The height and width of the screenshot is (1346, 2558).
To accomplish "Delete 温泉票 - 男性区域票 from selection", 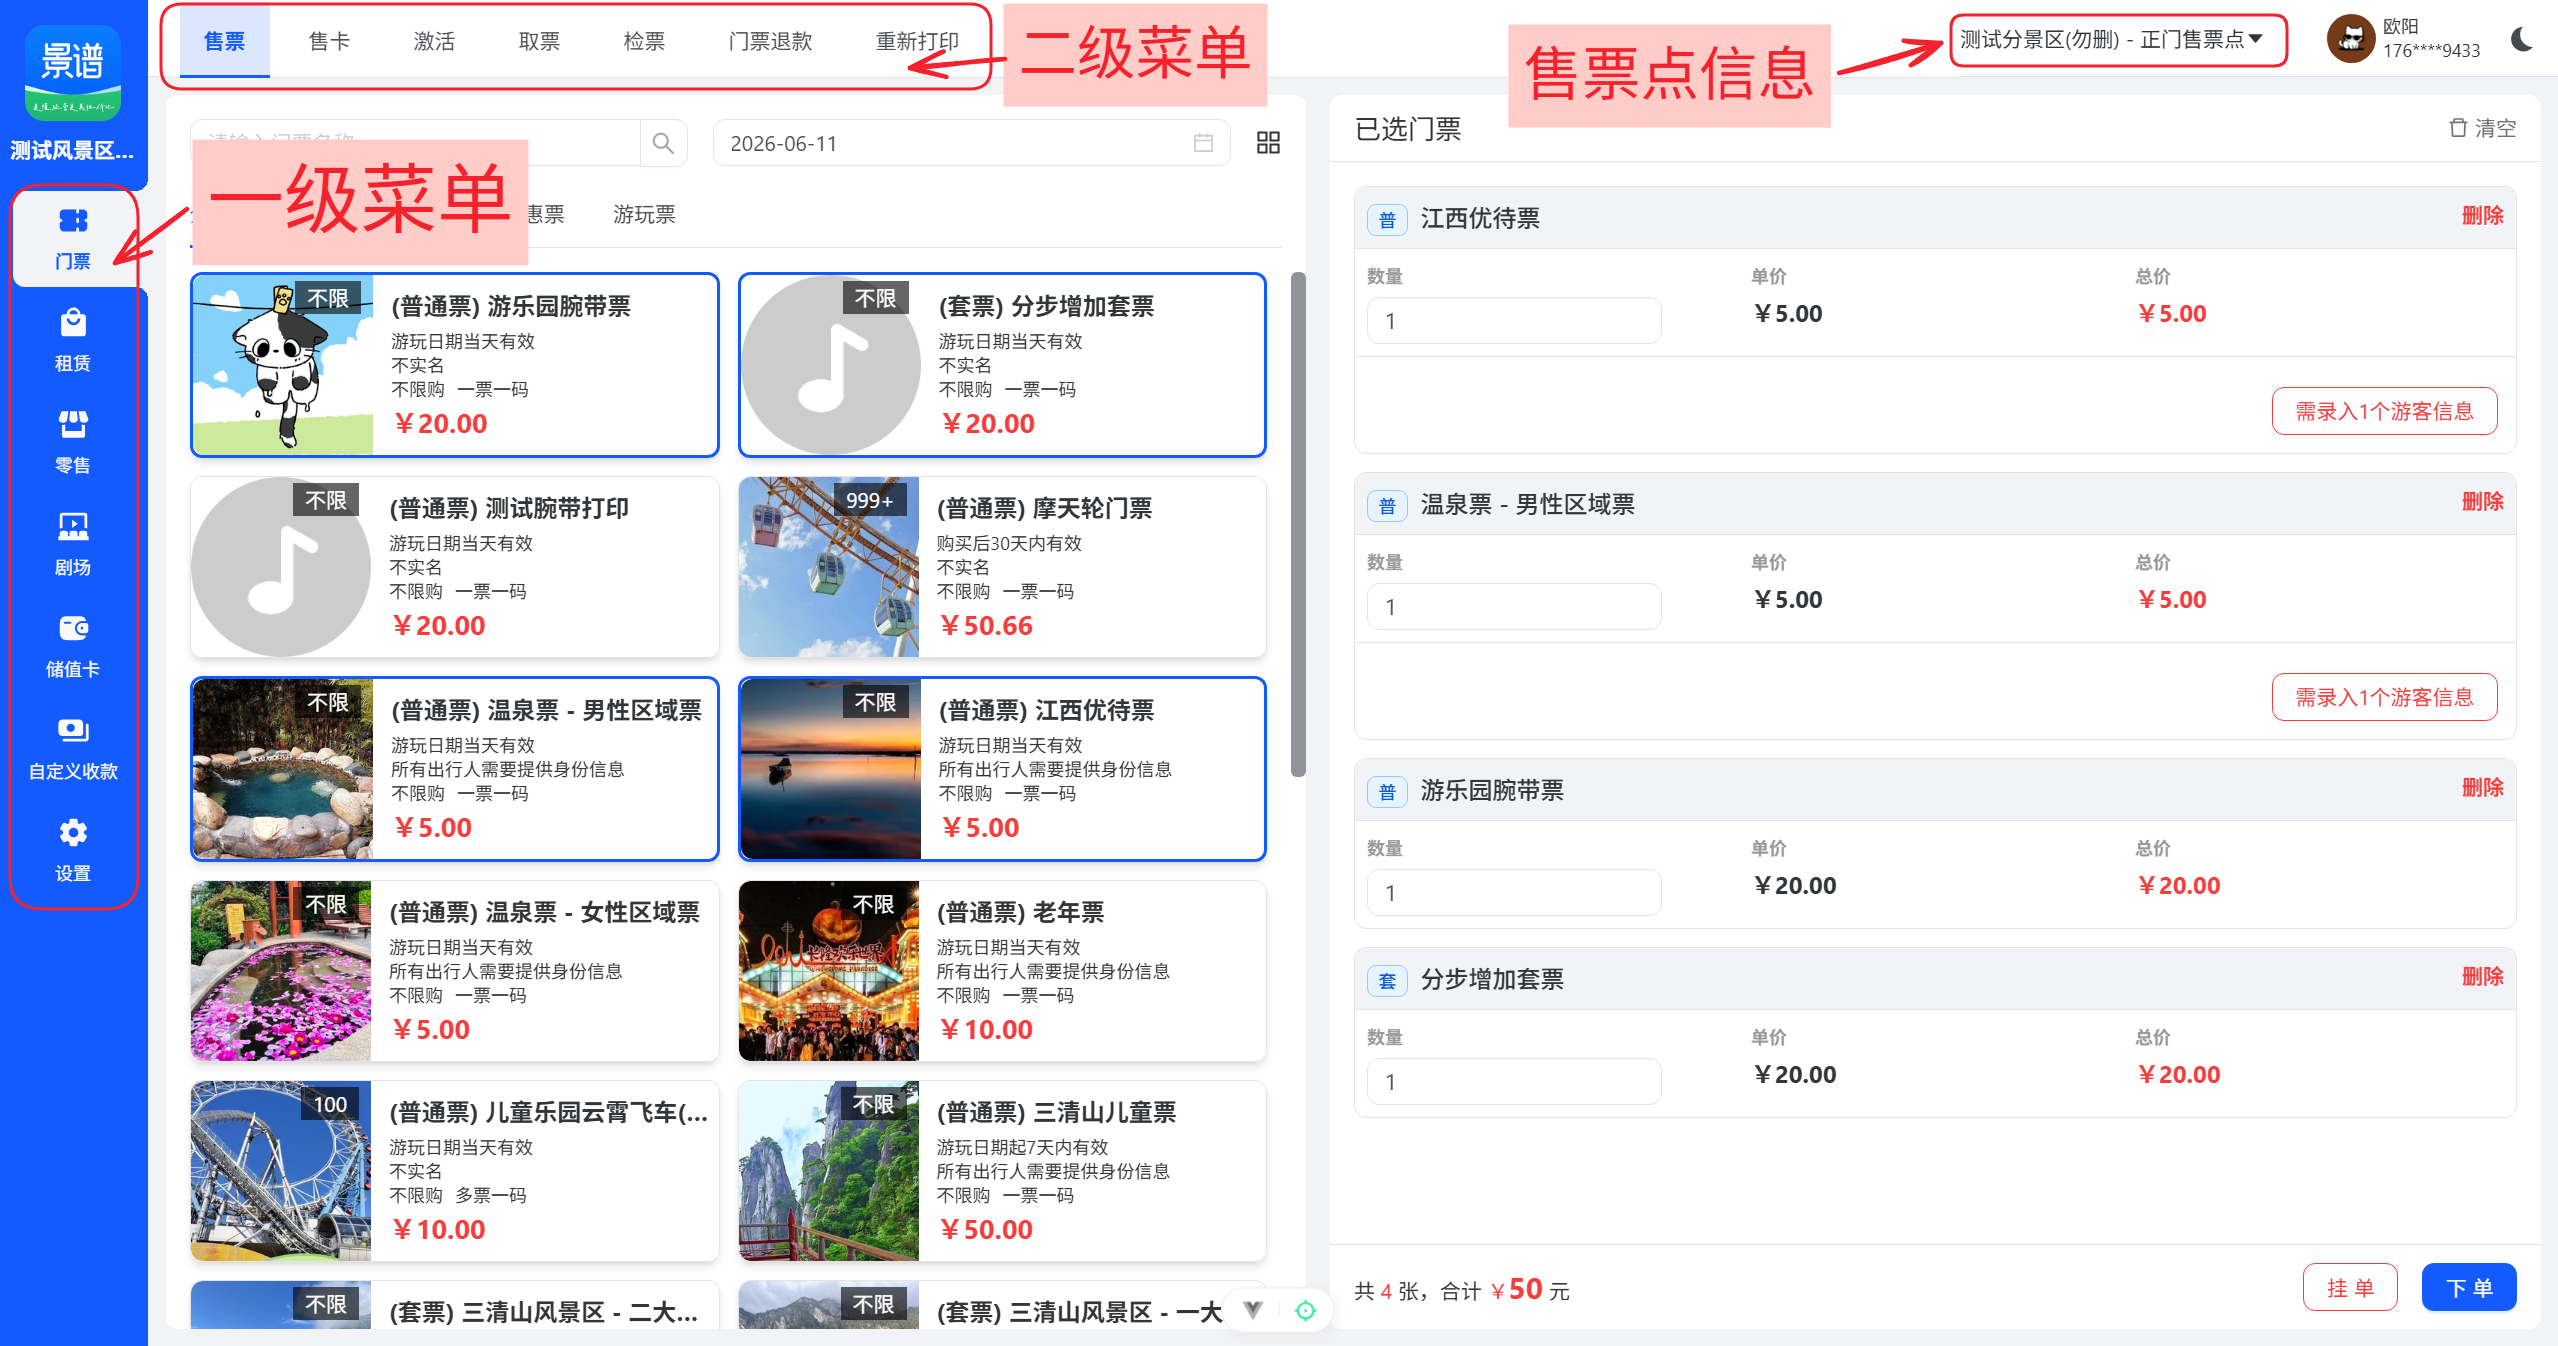I will (x=2482, y=502).
